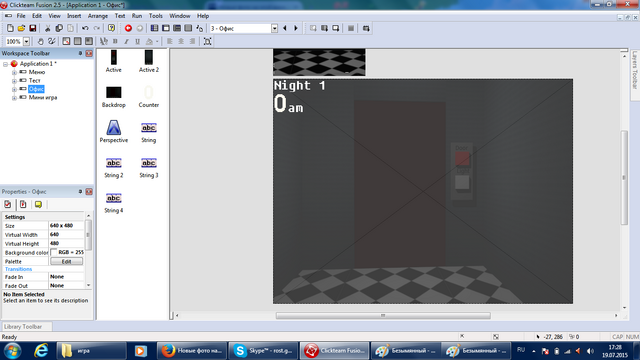Viewport: 640px width, 360px height.
Task: Open the Data Elements icon
Action: pyautogui.click(x=200, y=28)
